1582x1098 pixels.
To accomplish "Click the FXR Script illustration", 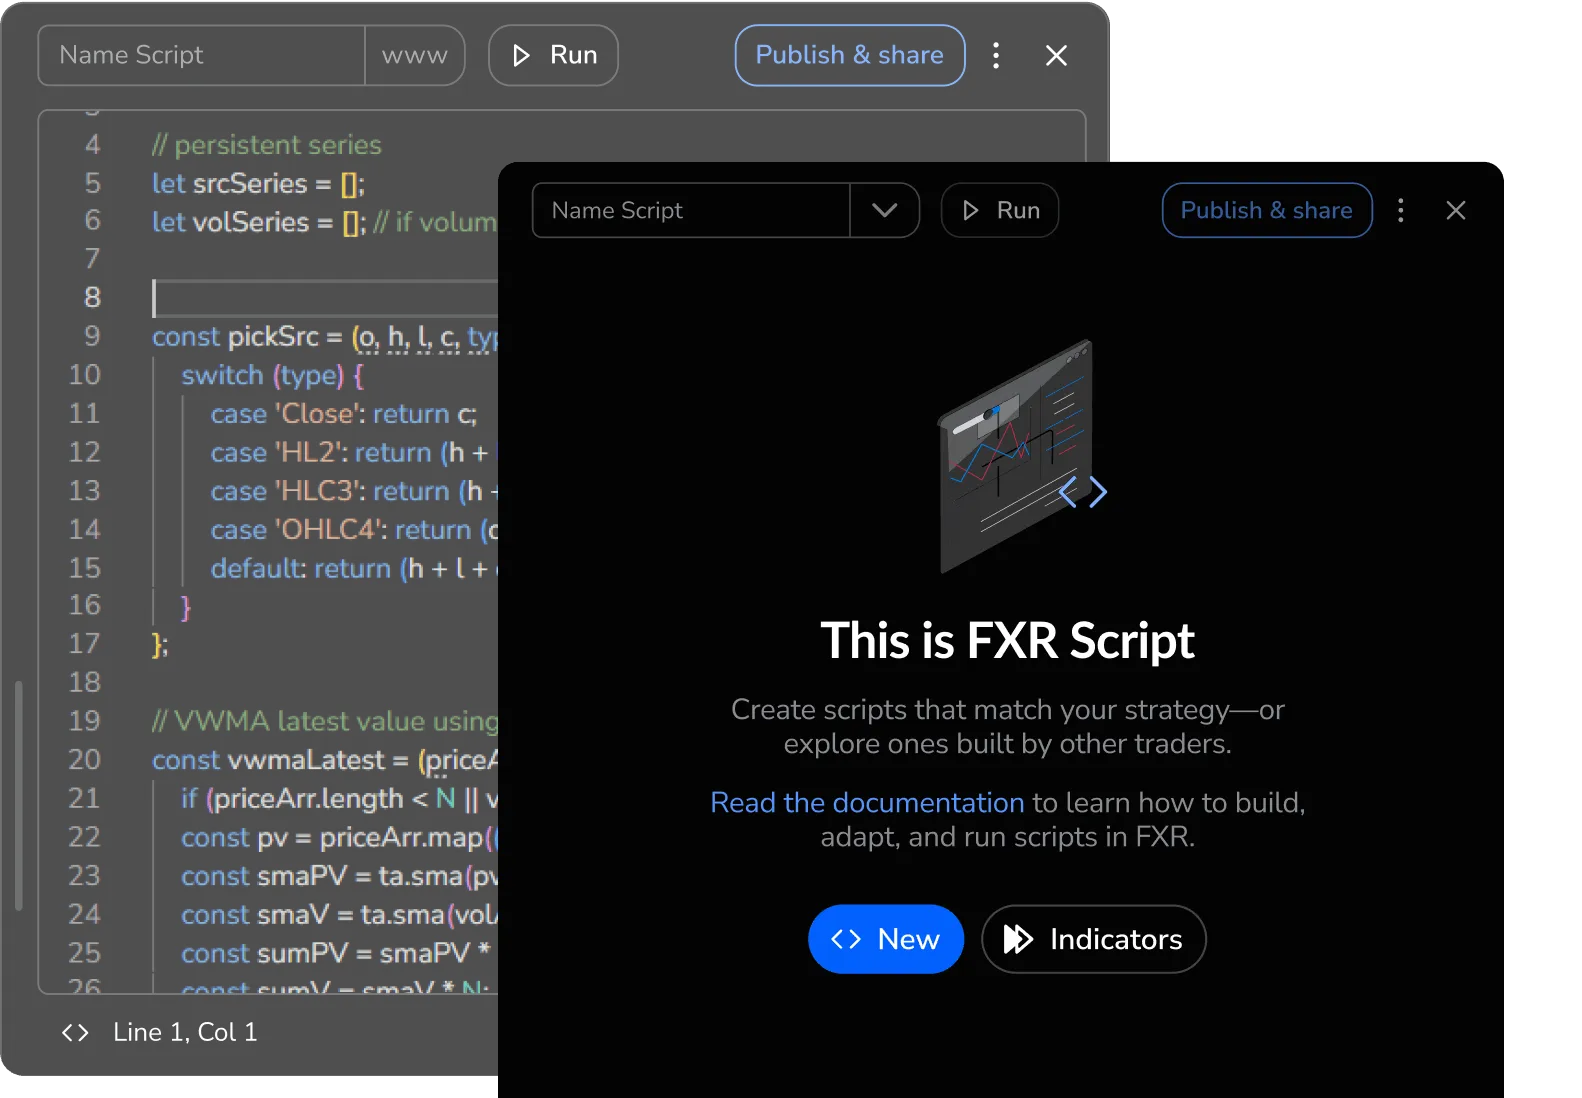I will click(x=1022, y=456).
